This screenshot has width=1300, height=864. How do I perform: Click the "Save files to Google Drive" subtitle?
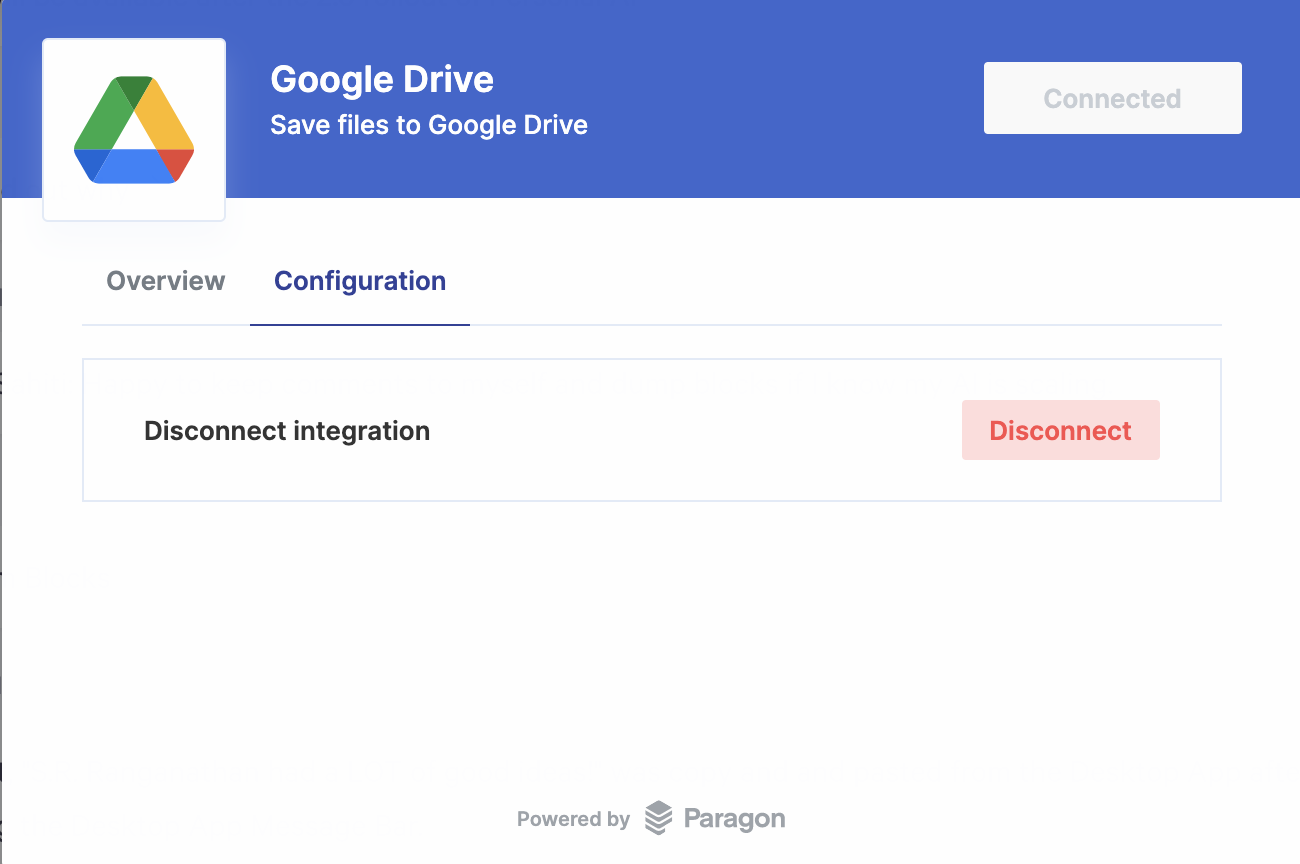(429, 125)
